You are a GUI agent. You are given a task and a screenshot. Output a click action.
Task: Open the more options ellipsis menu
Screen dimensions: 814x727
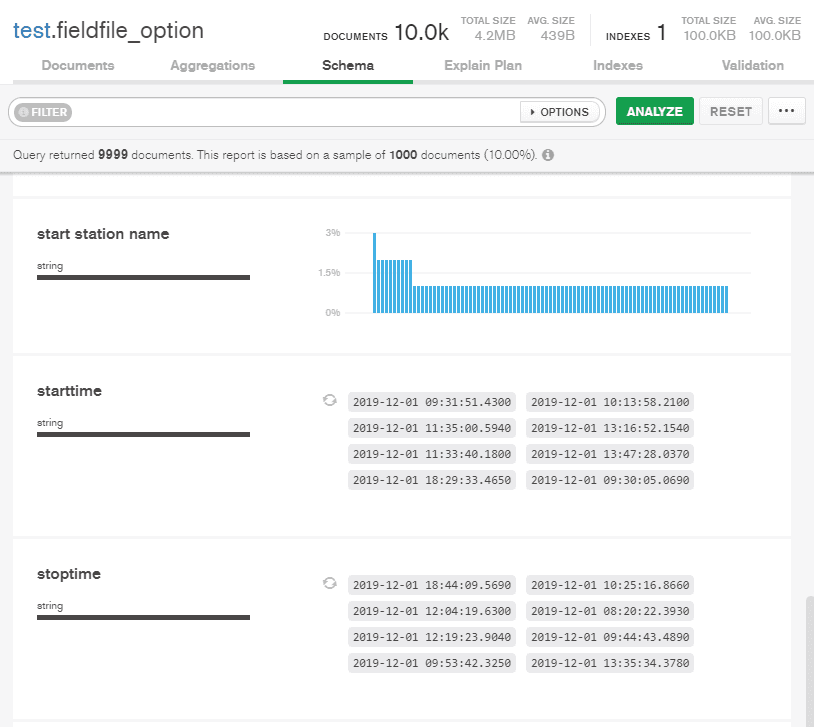(786, 111)
